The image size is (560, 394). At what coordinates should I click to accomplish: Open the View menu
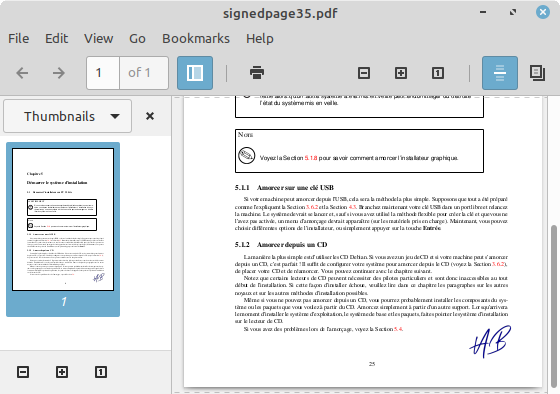pos(99,39)
